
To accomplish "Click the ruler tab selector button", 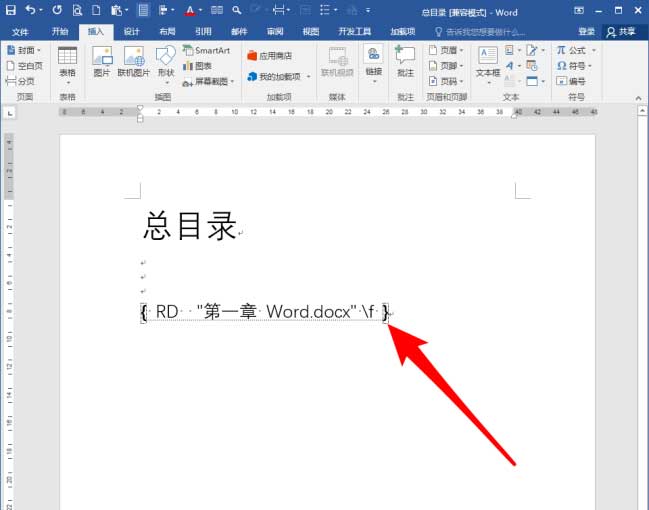I will click(x=10, y=113).
